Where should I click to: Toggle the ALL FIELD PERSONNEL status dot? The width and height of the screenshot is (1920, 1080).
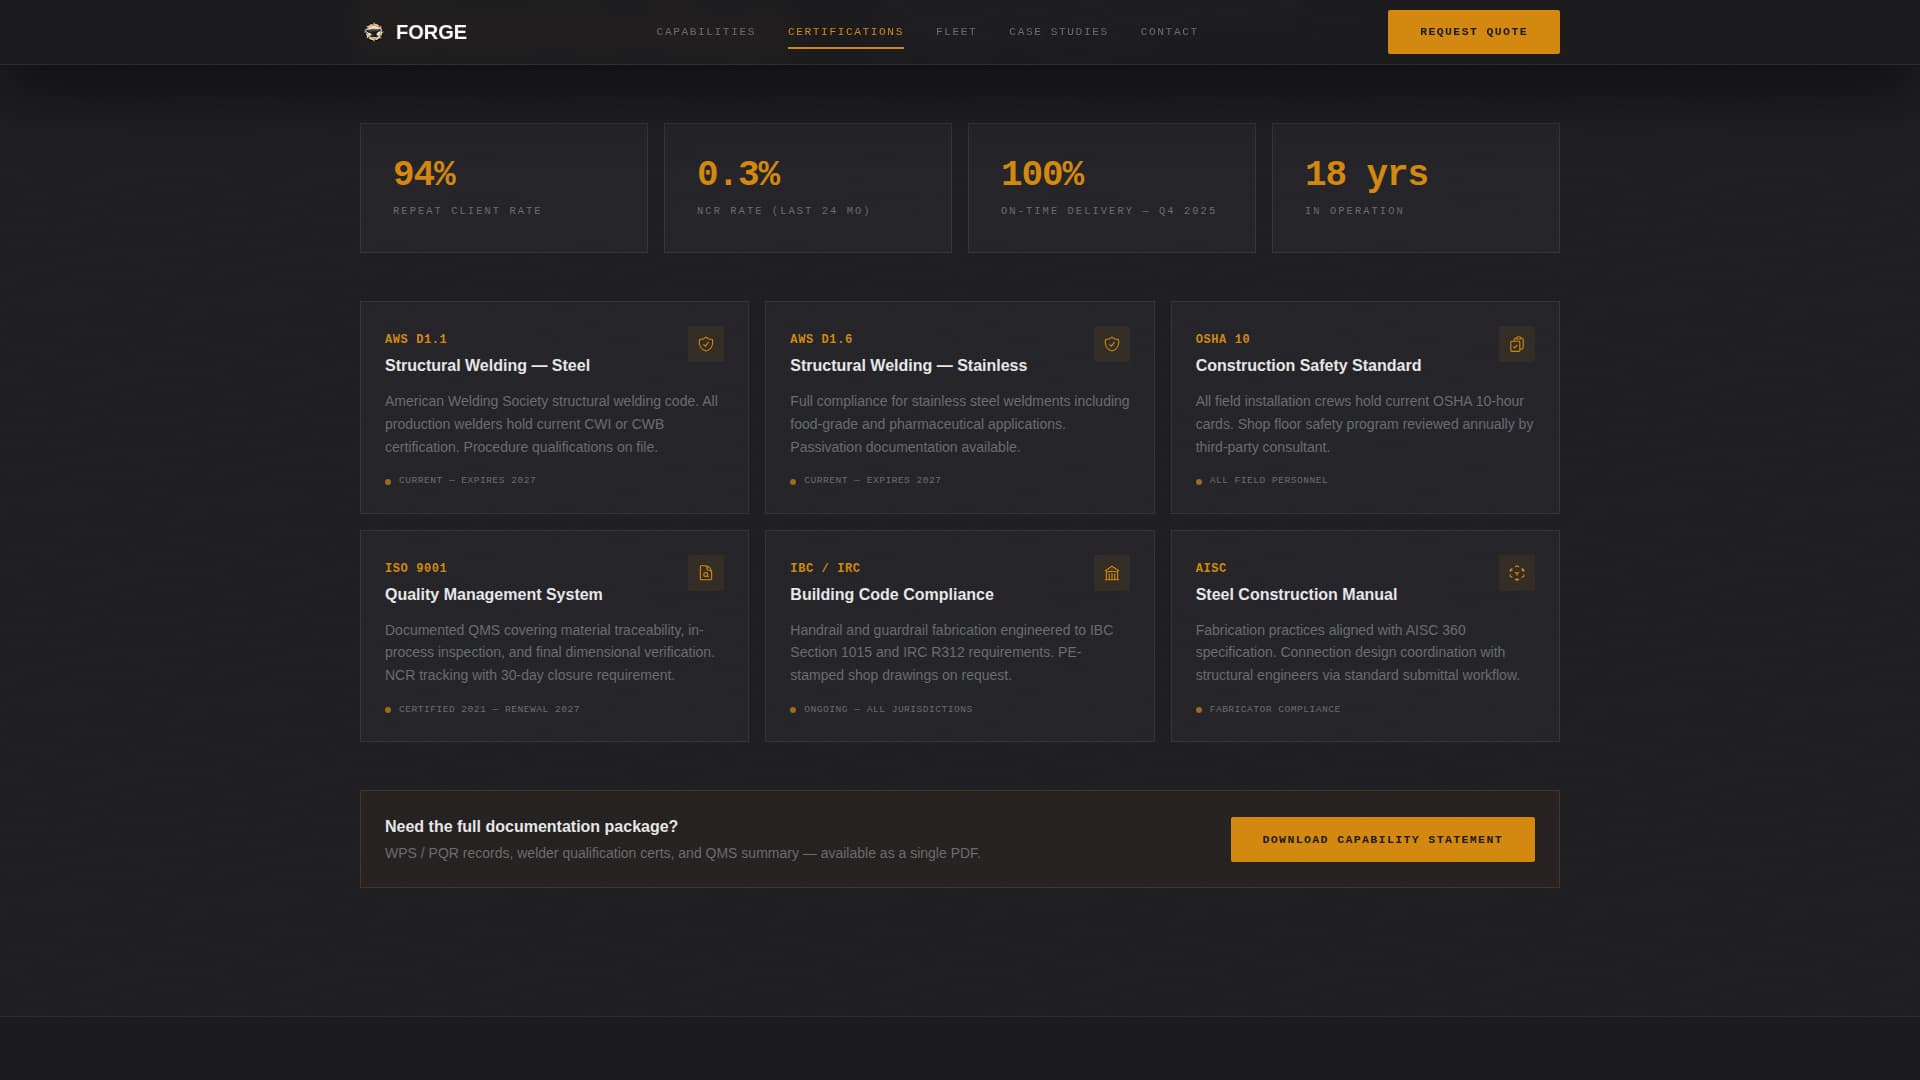pos(1199,481)
